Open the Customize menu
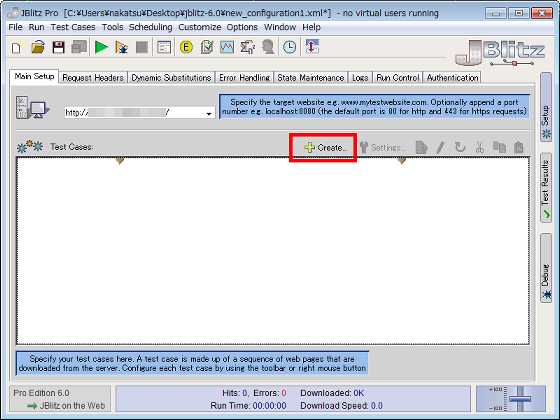This screenshot has height=420, width=560. click(200, 27)
